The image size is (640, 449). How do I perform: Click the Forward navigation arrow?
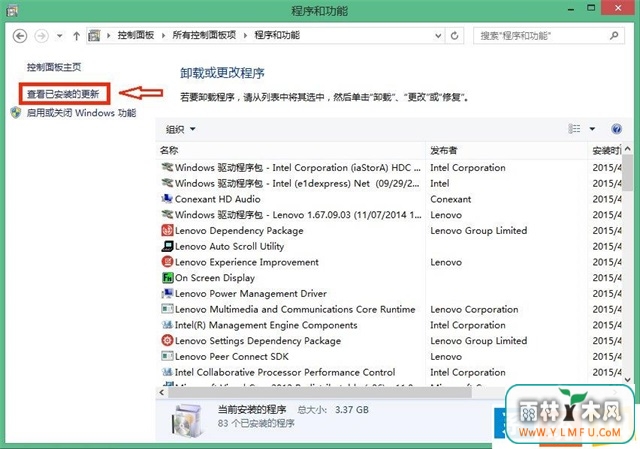pos(41,36)
